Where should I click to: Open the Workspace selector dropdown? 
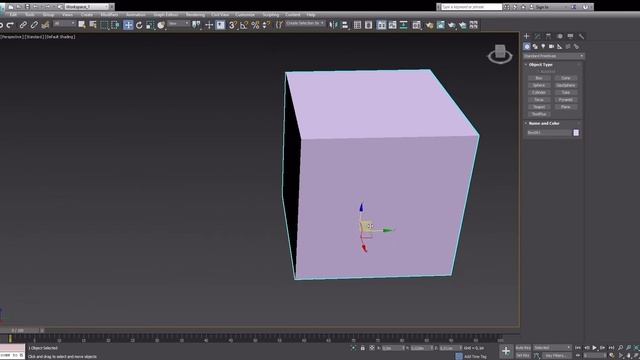87,7
